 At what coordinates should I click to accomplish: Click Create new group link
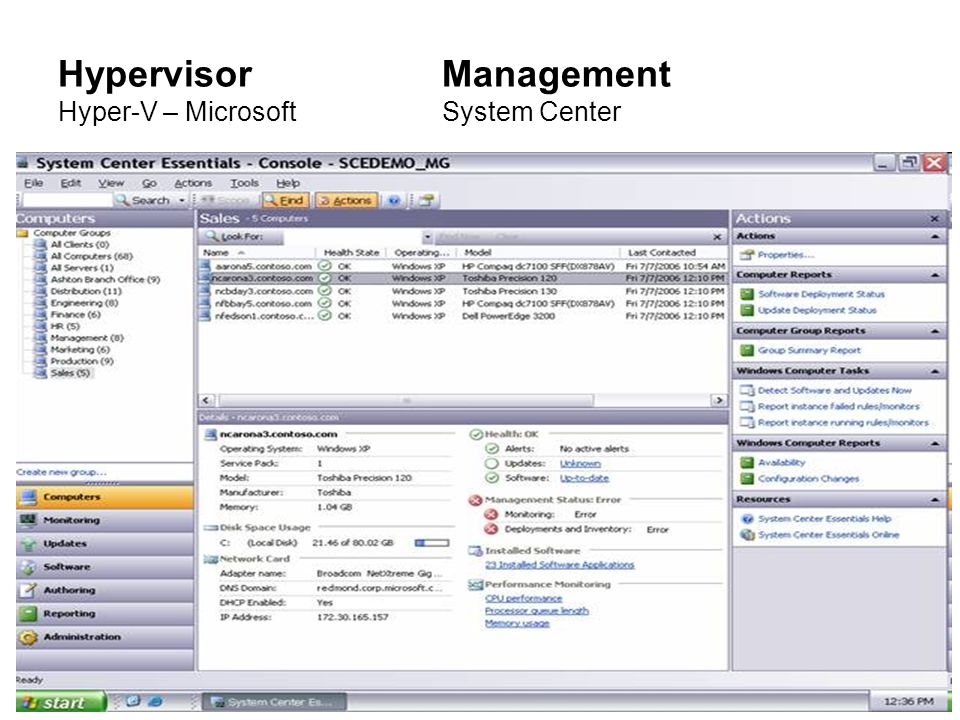coord(61,472)
